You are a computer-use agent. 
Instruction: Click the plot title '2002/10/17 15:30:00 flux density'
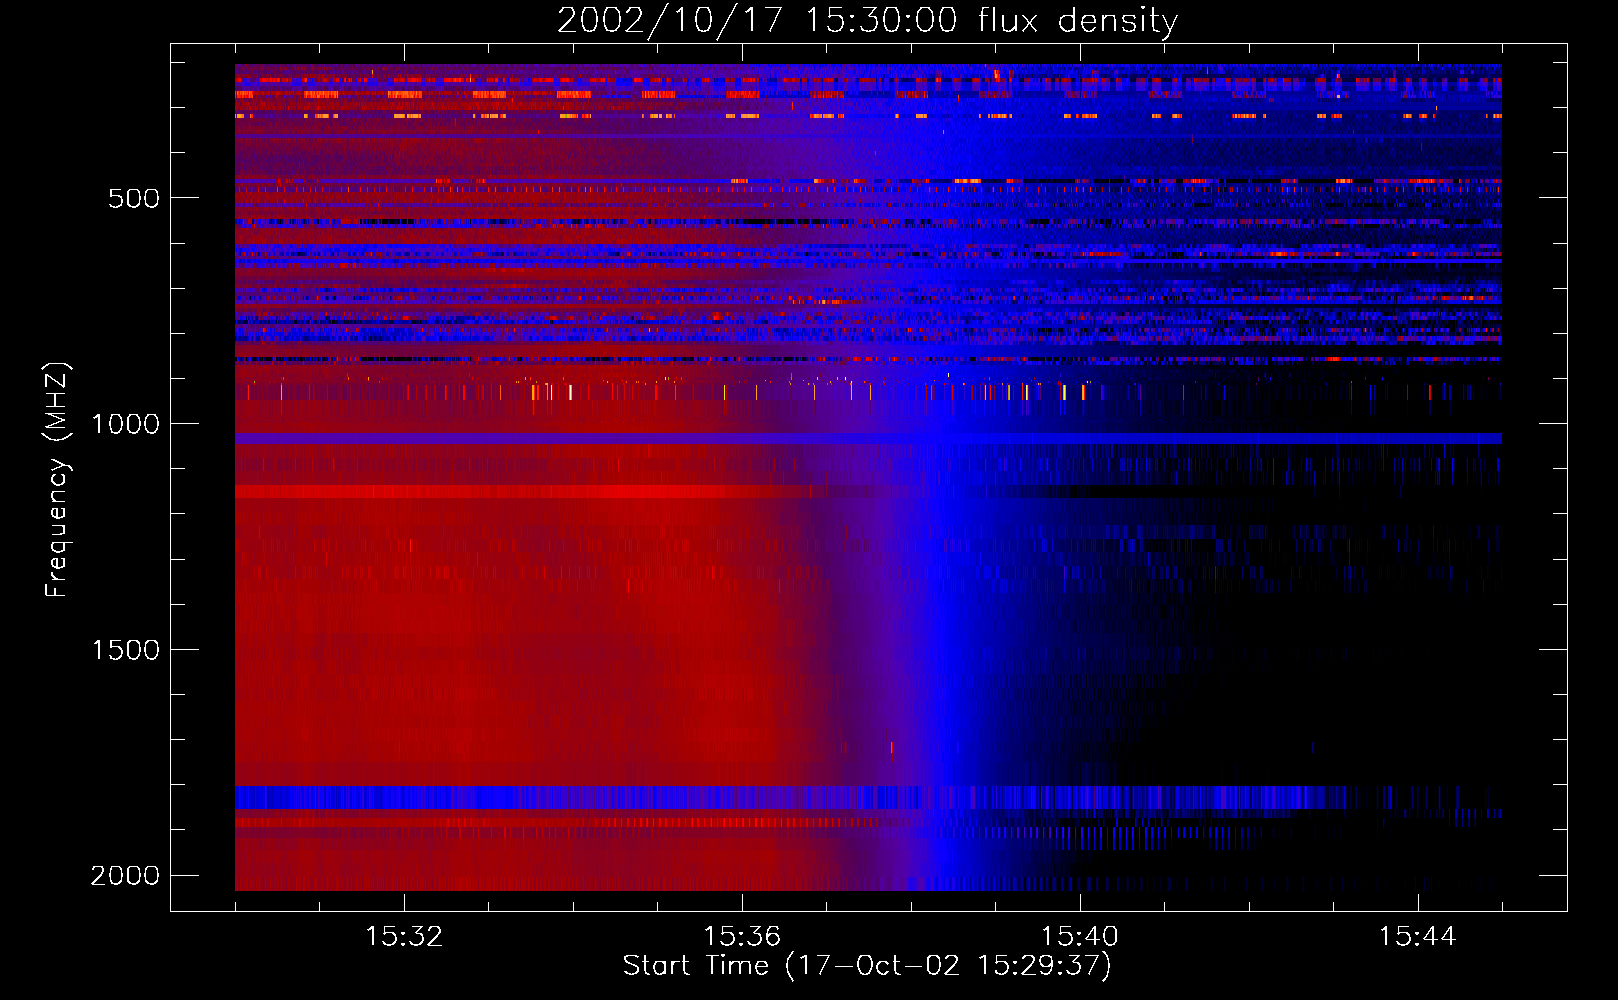coord(867,20)
